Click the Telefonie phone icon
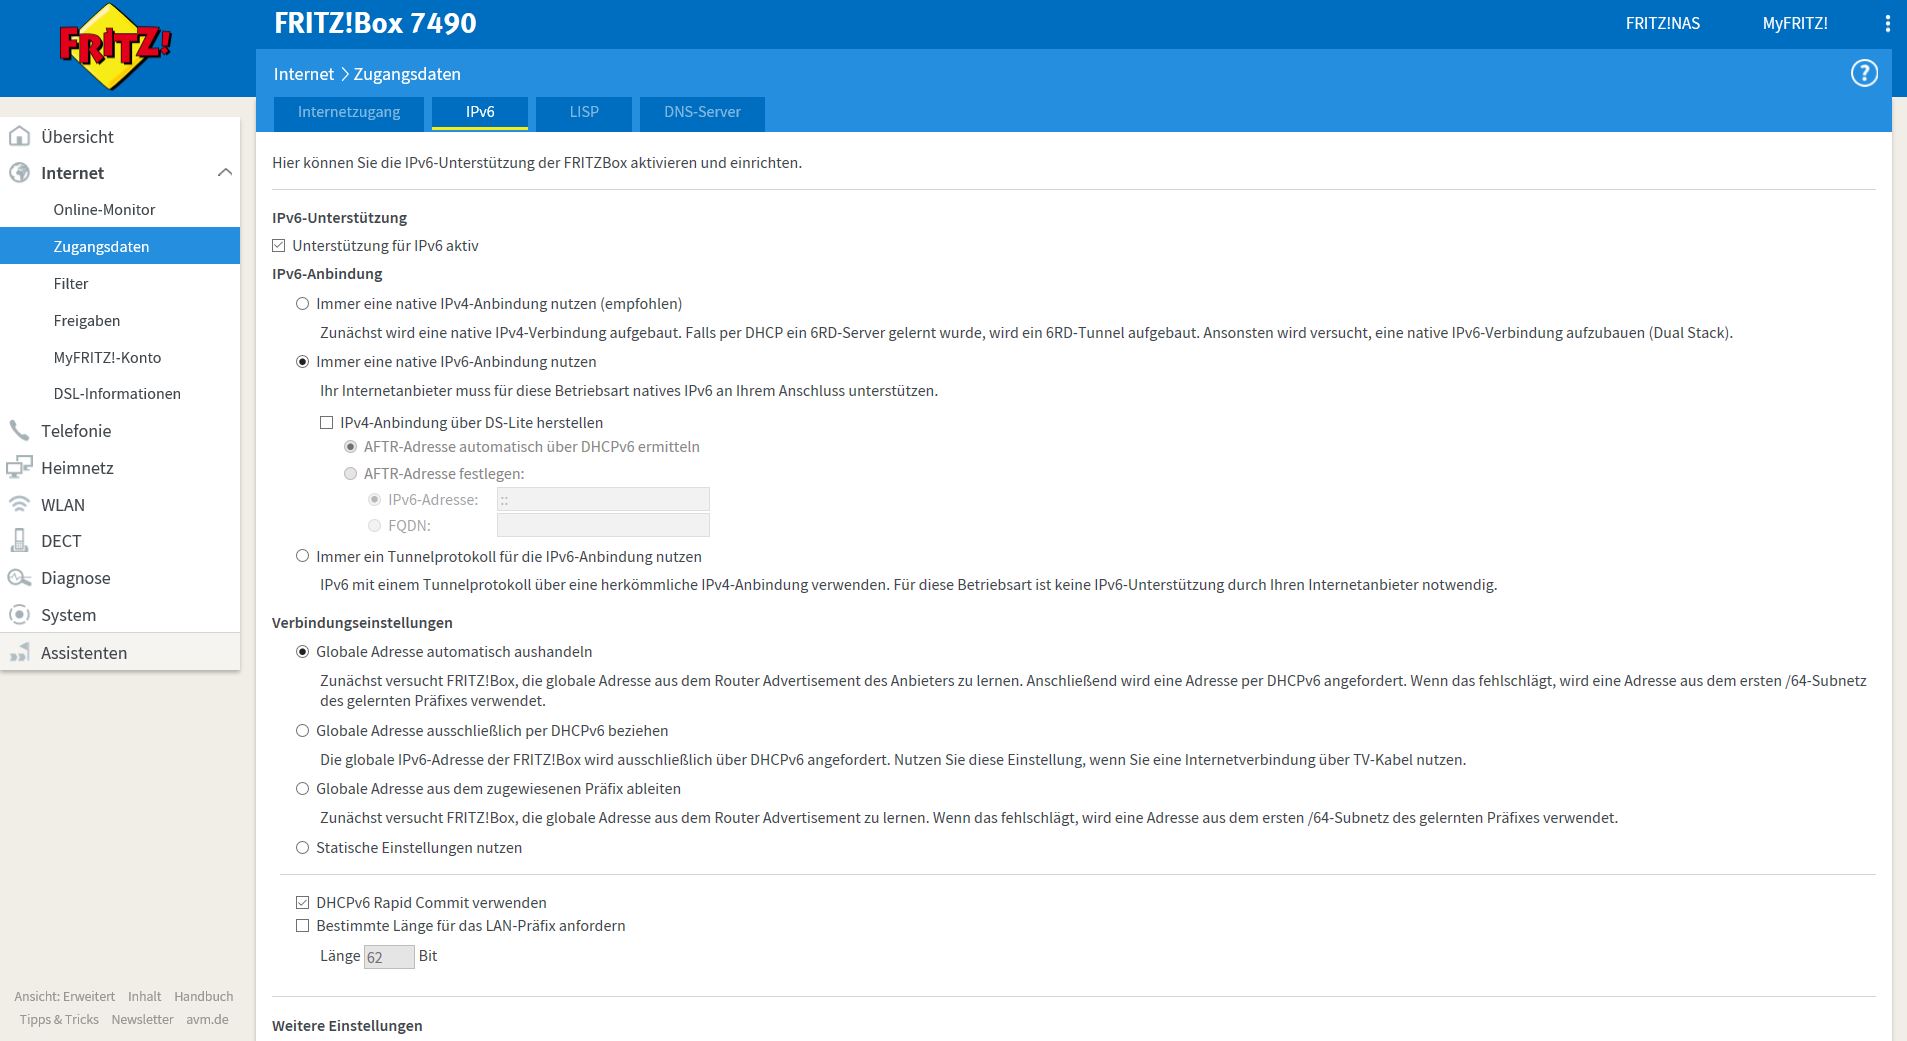 (19, 431)
